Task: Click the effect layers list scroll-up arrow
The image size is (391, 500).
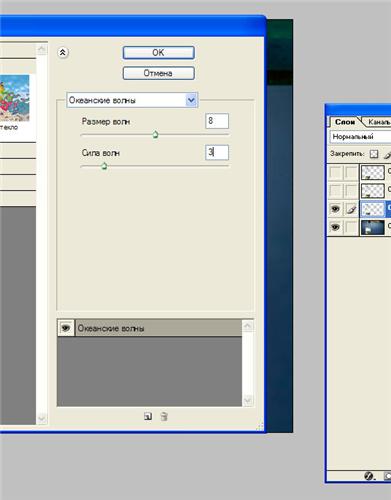Action: [x=247, y=325]
